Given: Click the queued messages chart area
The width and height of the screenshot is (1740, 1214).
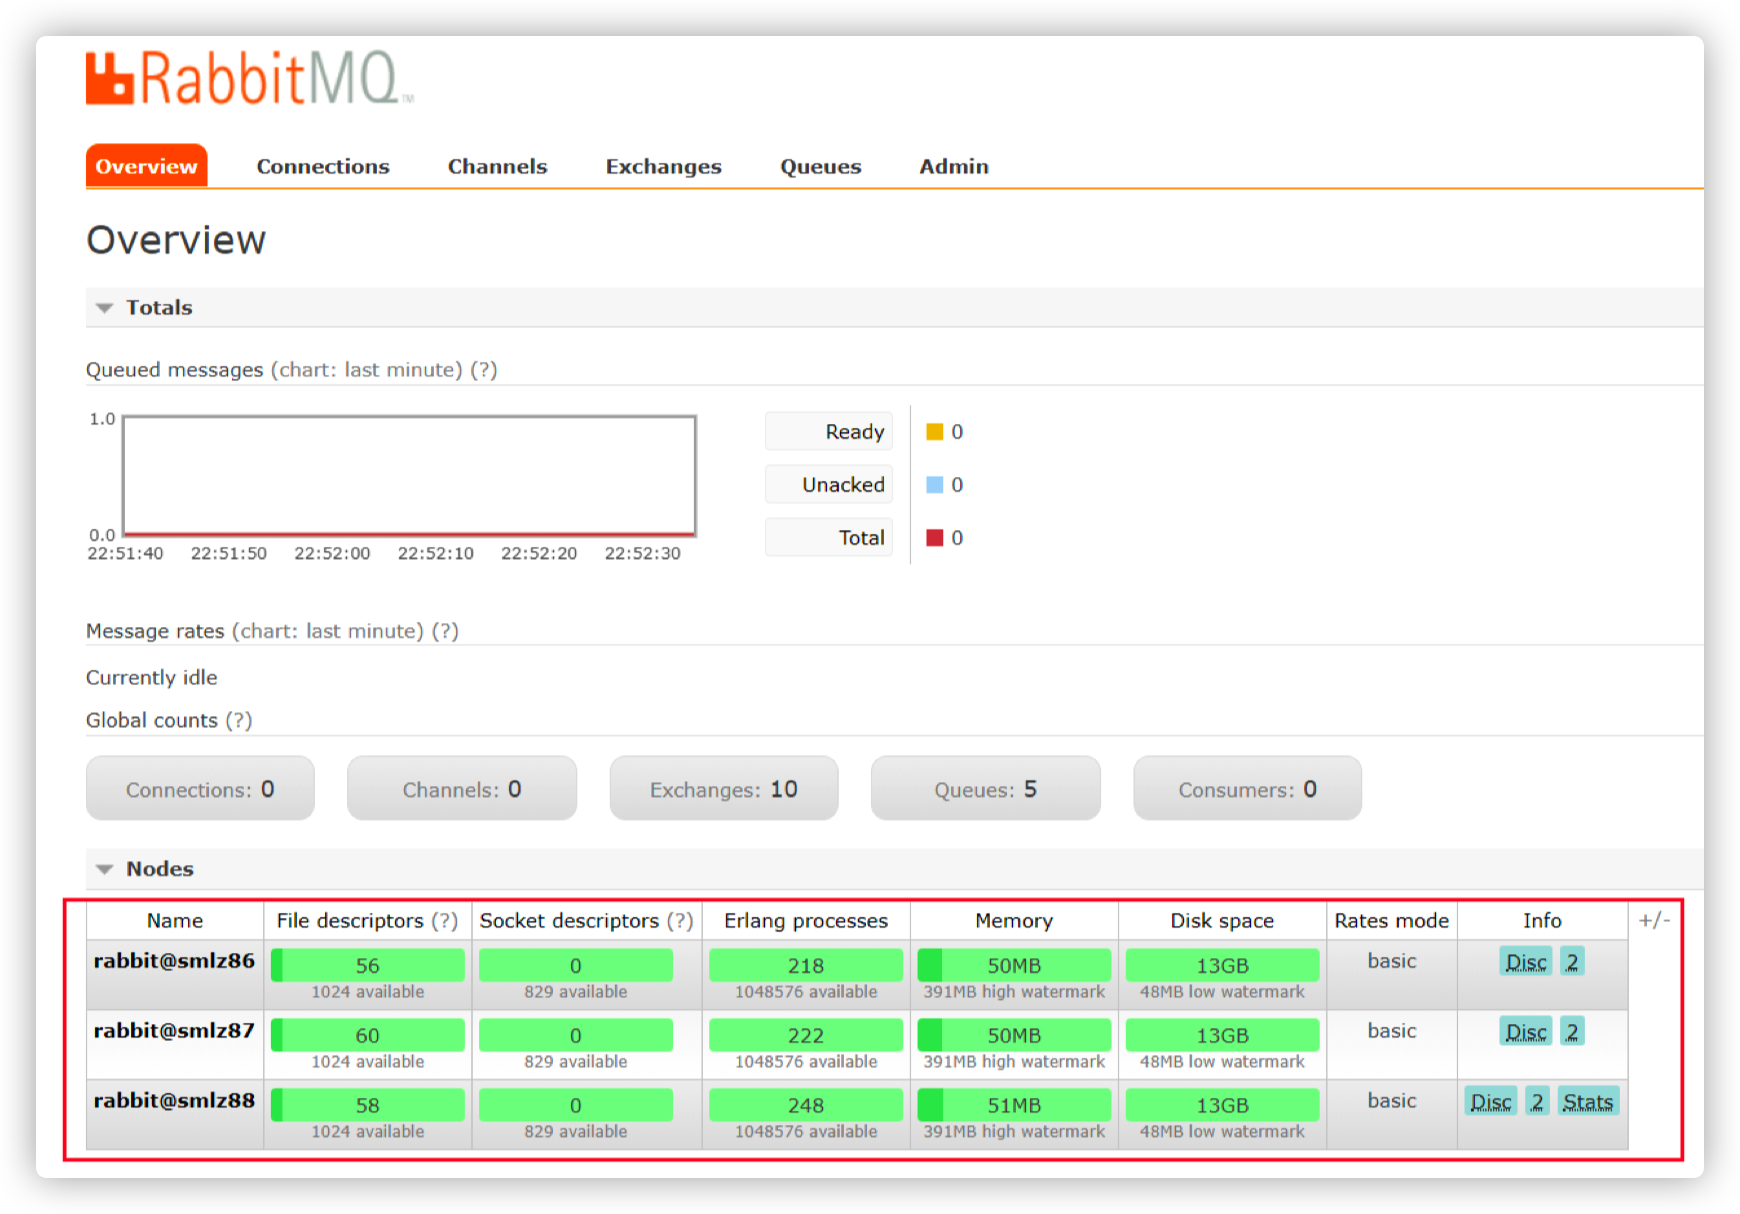Looking at the screenshot, I should 409,476.
